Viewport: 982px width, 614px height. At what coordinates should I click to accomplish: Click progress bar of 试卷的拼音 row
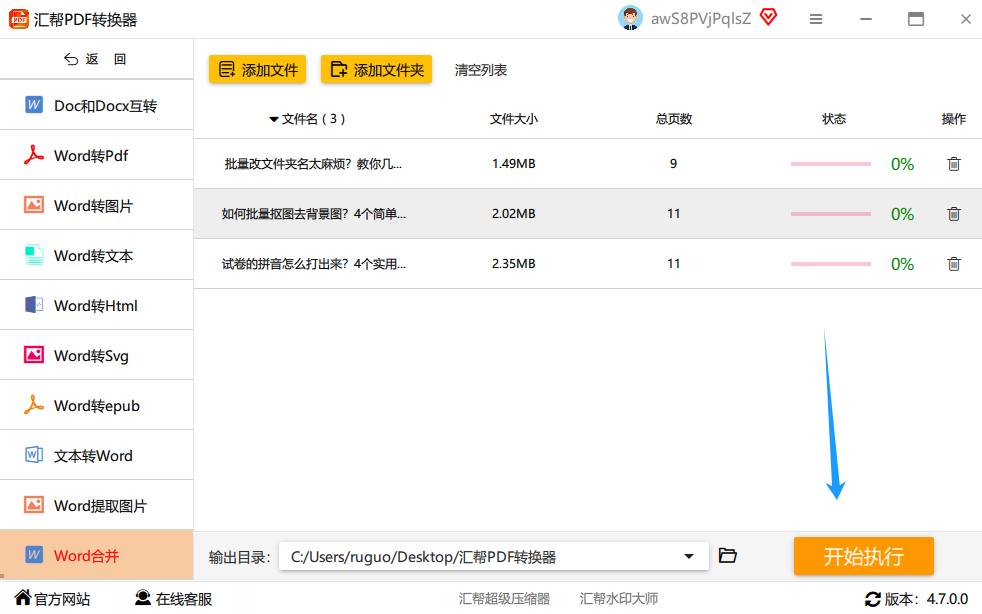pyautogui.click(x=830, y=264)
